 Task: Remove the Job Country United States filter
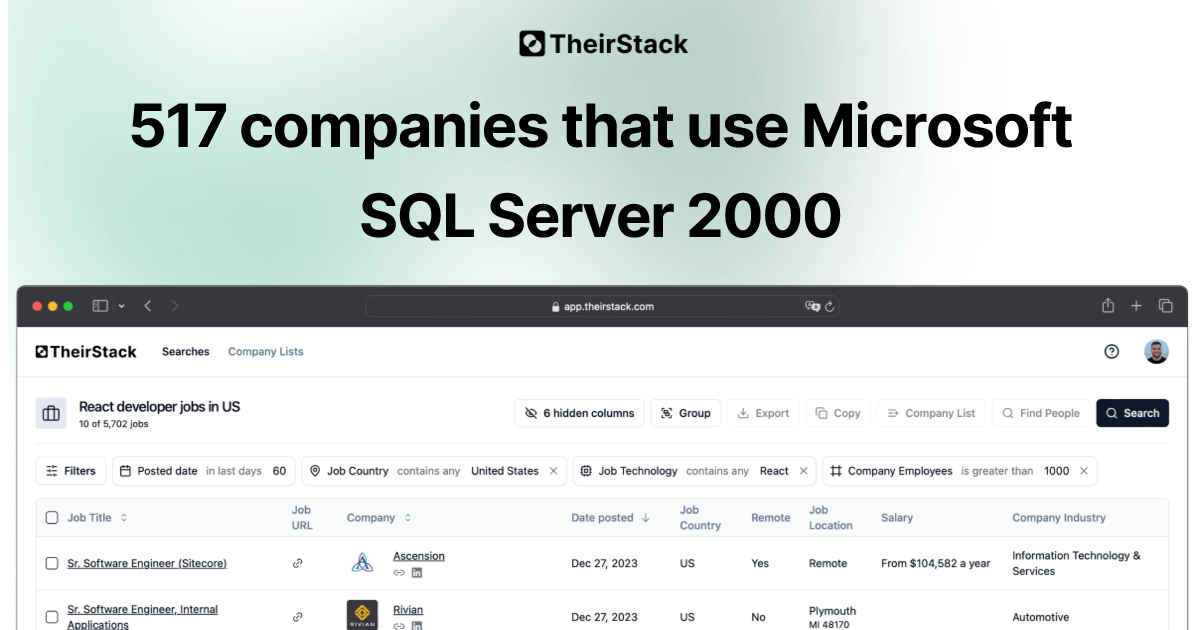click(x=553, y=471)
